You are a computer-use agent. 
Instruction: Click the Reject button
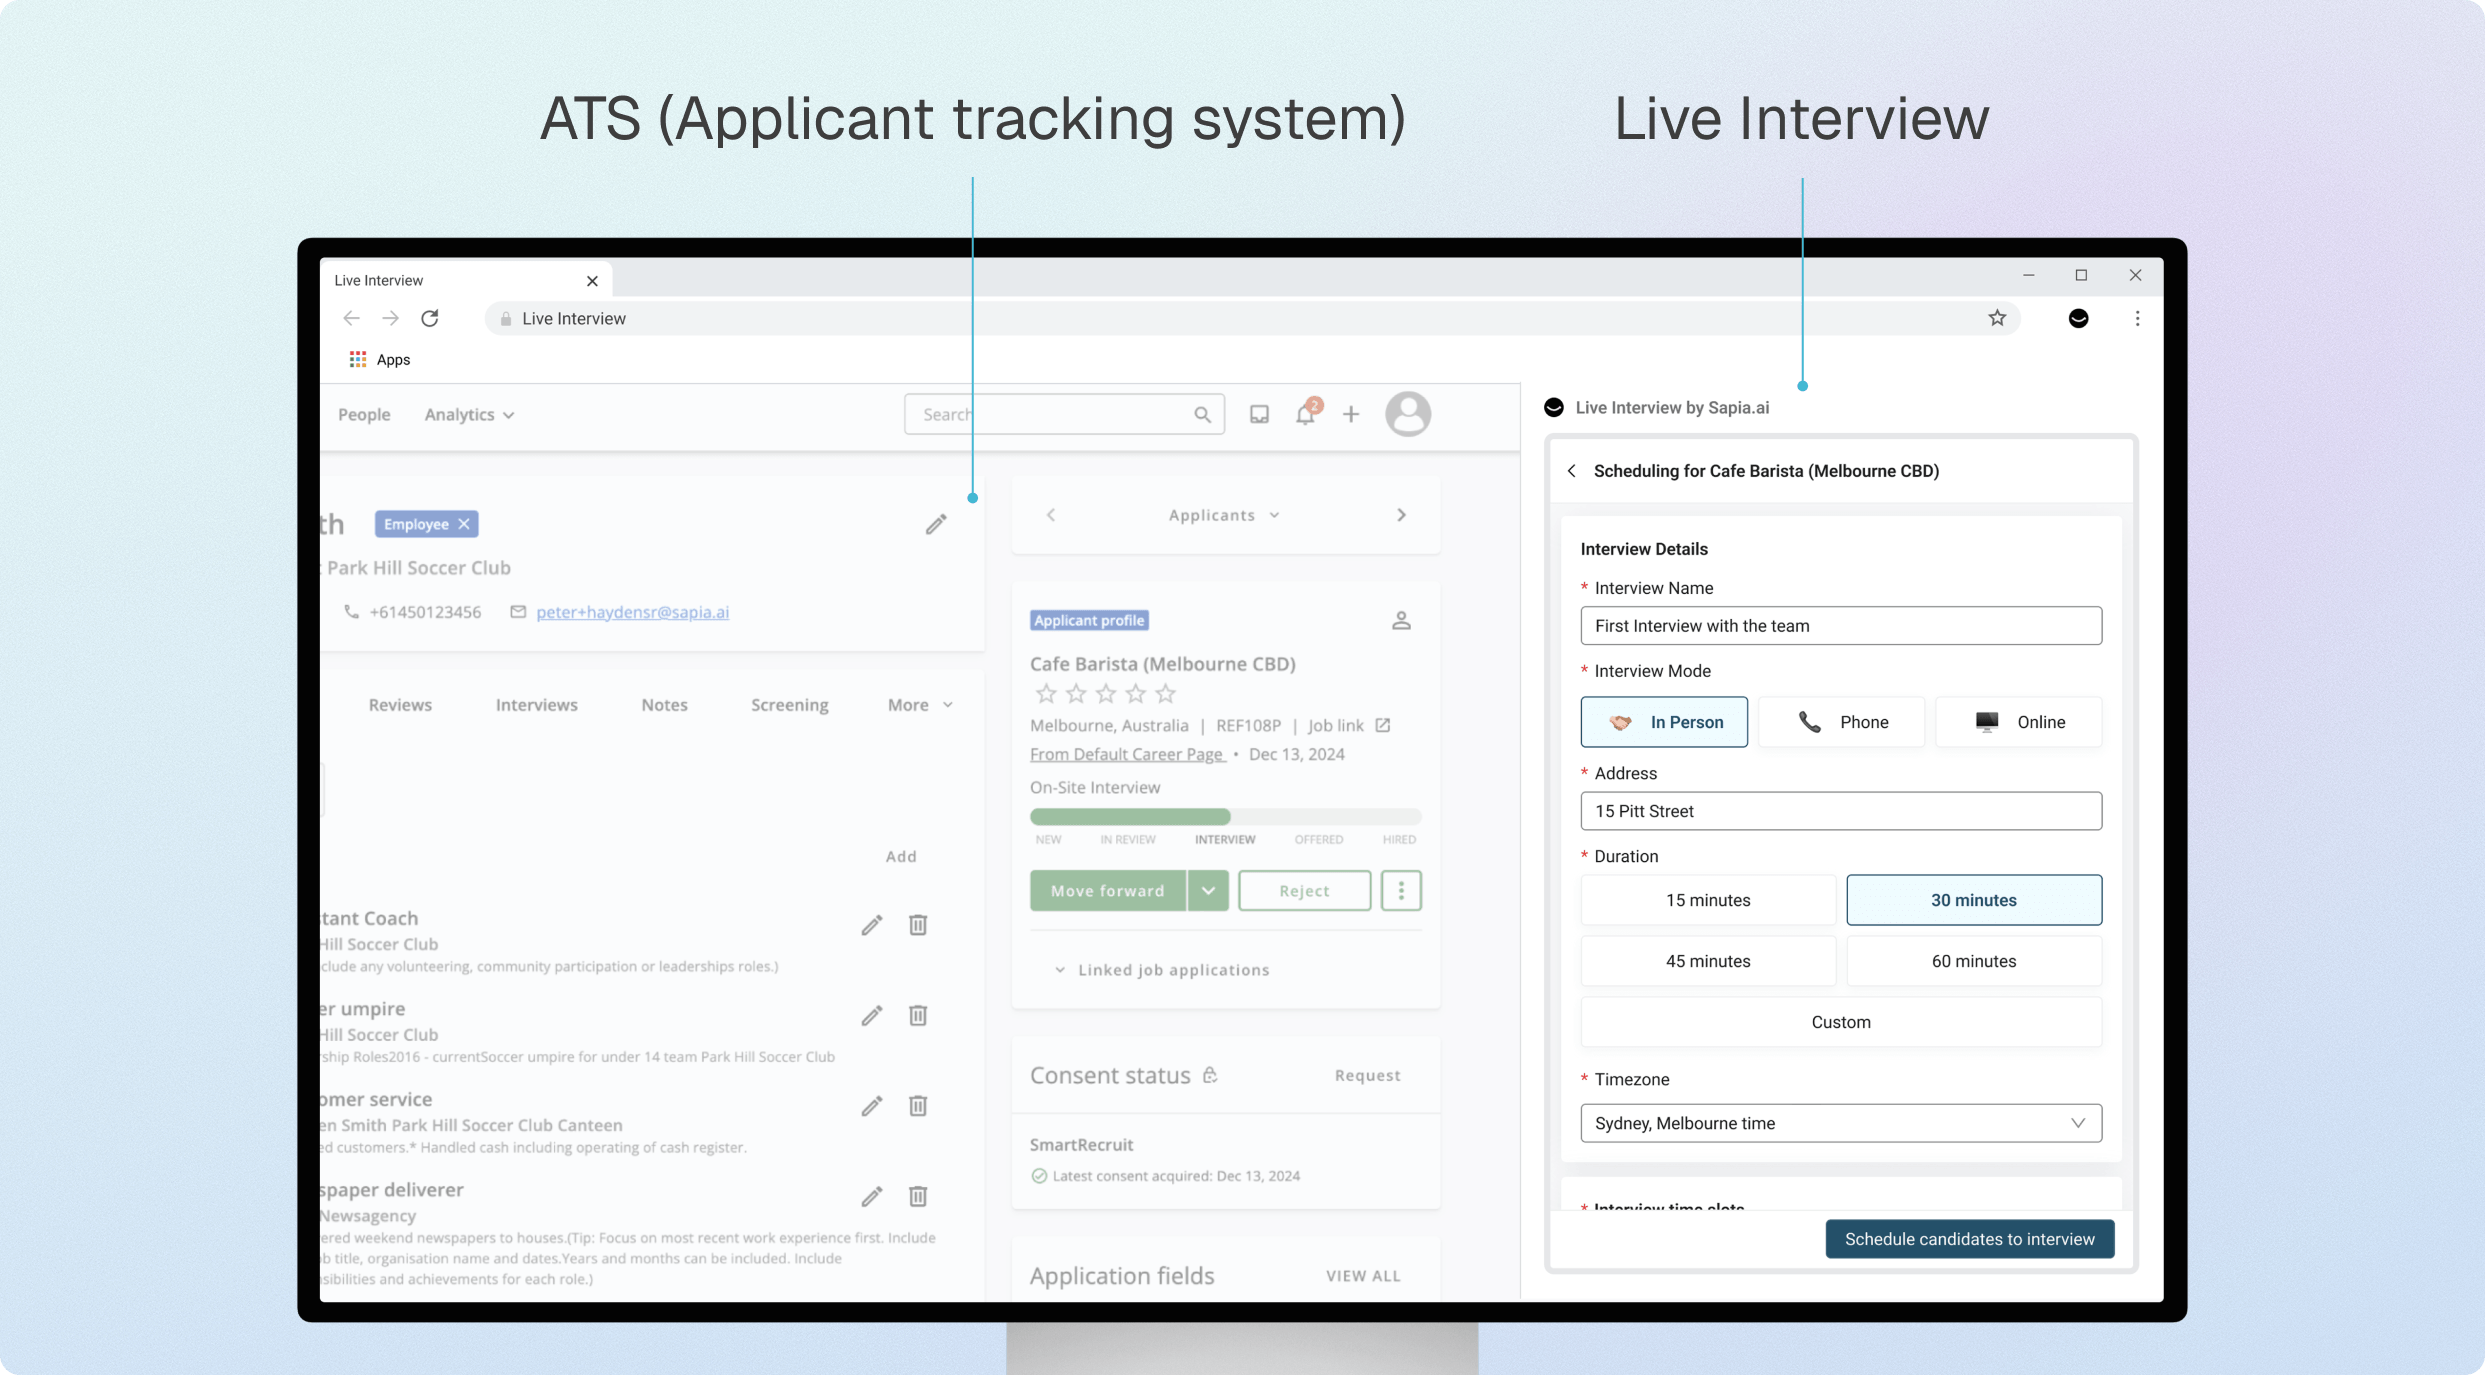point(1304,890)
